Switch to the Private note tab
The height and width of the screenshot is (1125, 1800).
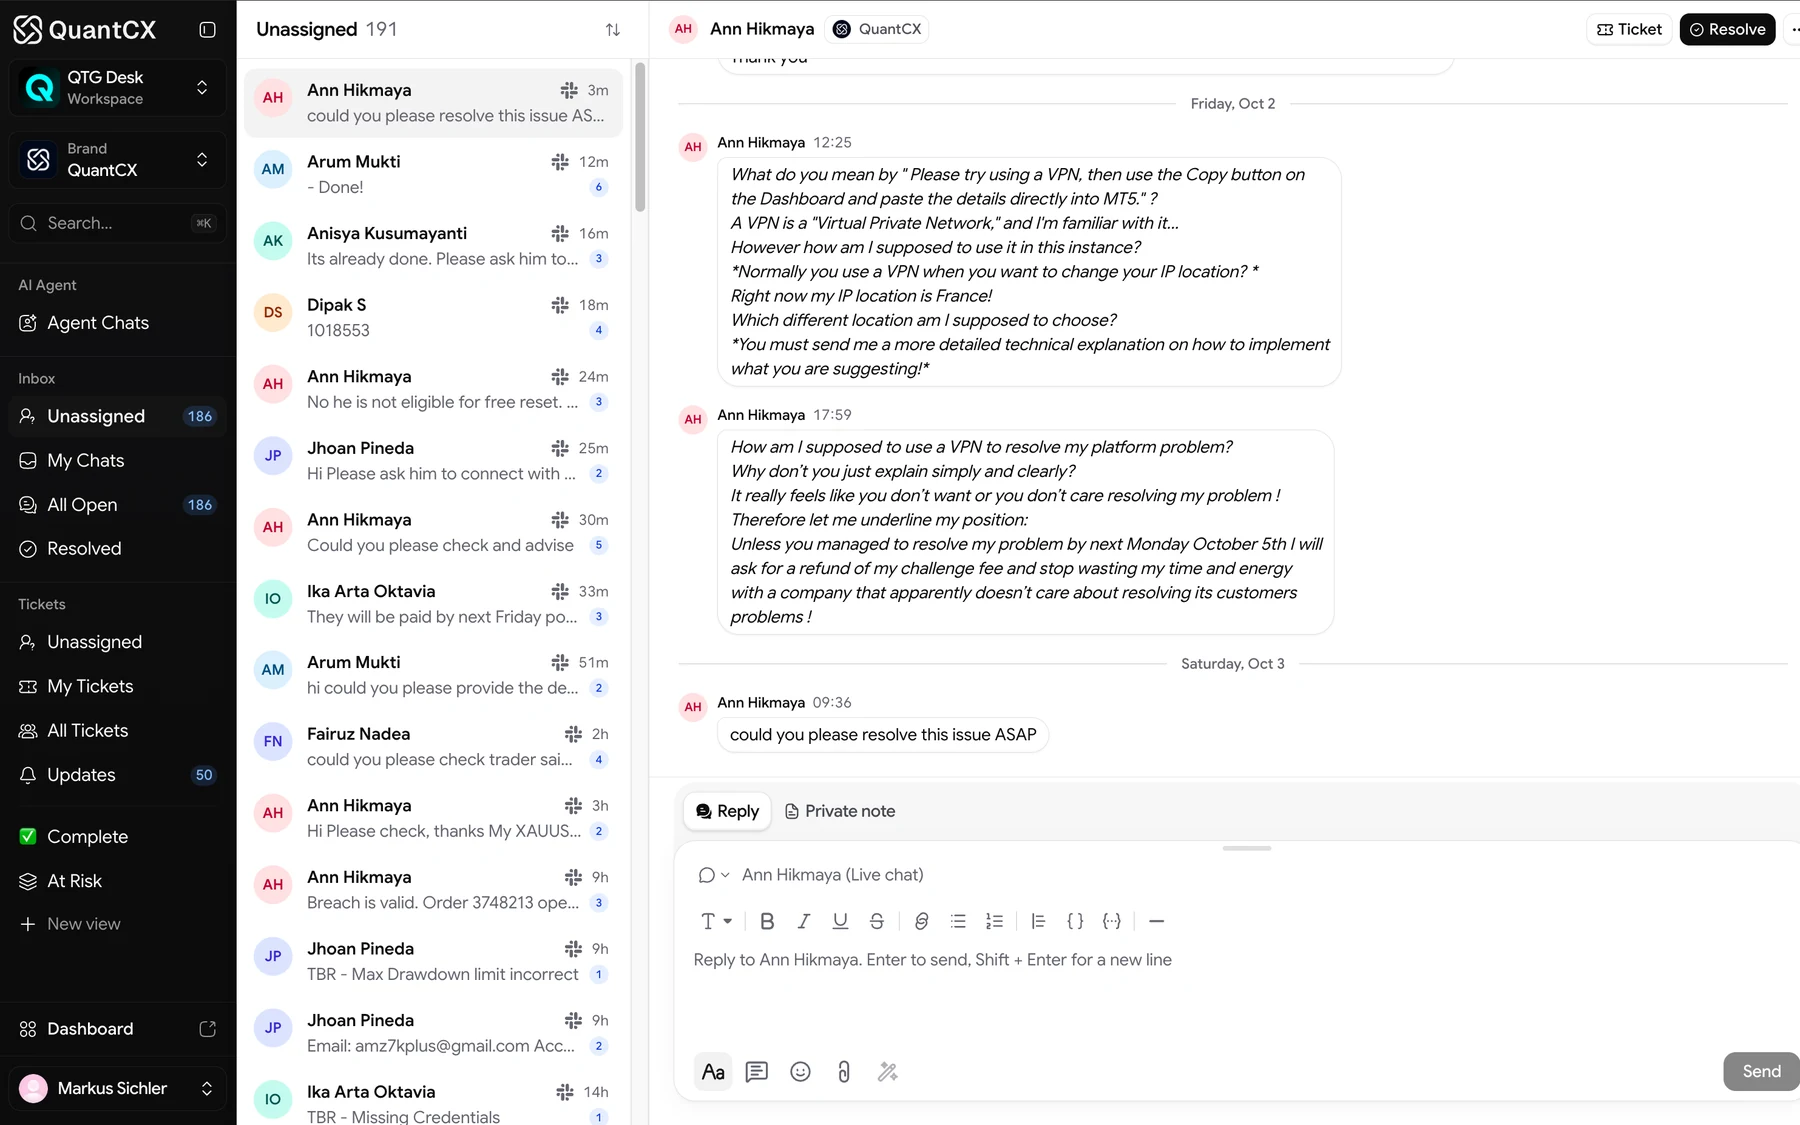pyautogui.click(x=839, y=811)
